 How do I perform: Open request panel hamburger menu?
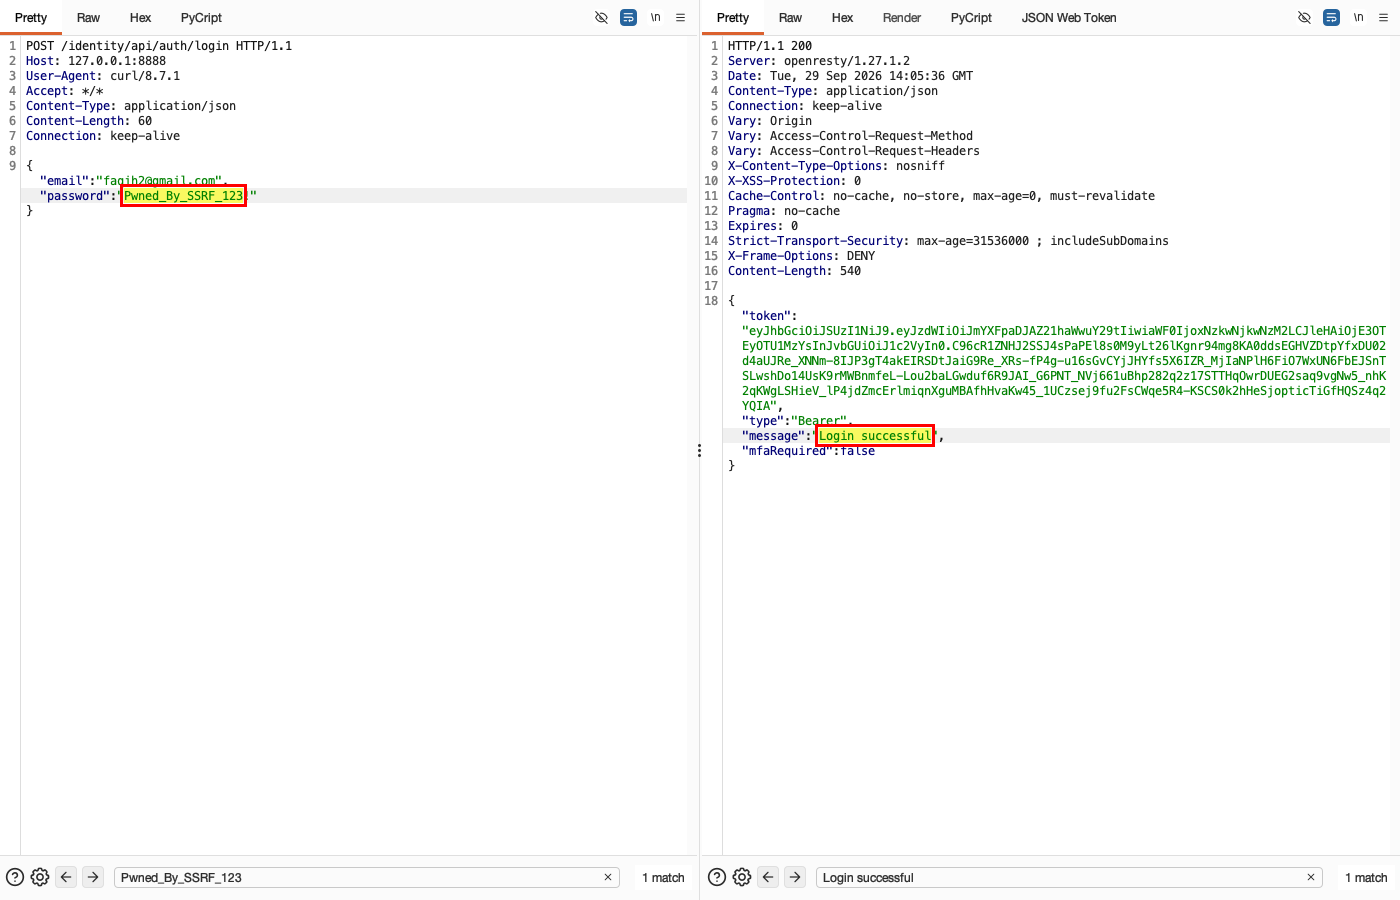(680, 17)
